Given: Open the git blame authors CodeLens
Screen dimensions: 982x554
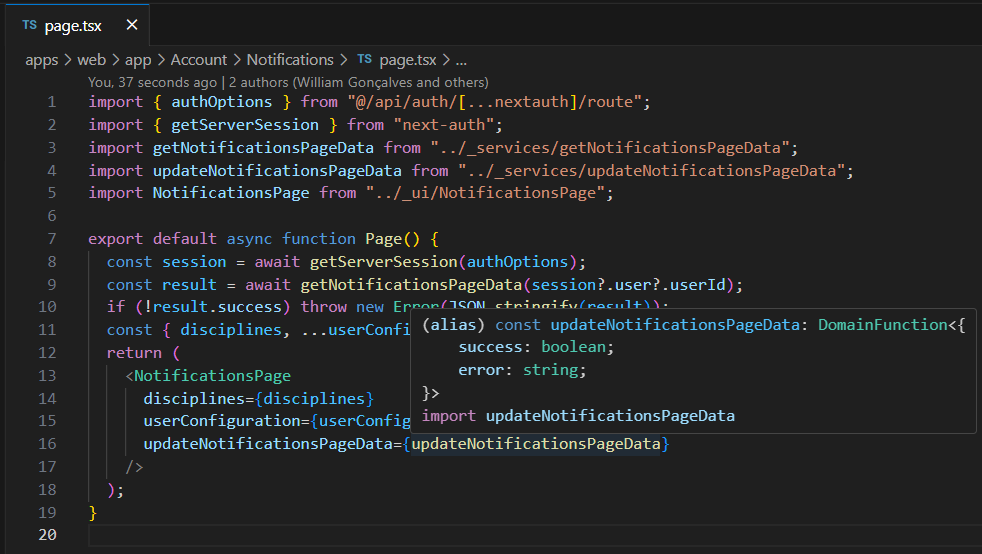Looking at the screenshot, I should (x=288, y=82).
